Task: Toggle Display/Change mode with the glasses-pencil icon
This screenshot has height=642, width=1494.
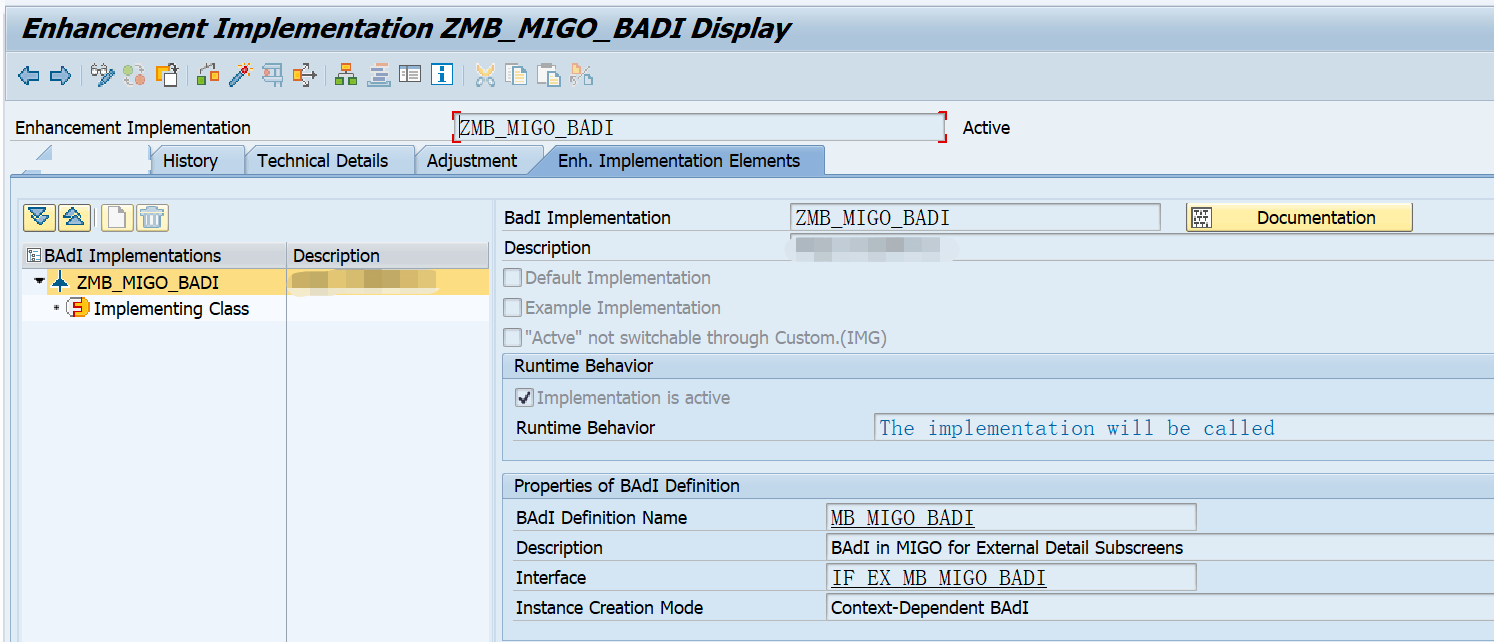Action: [101, 75]
